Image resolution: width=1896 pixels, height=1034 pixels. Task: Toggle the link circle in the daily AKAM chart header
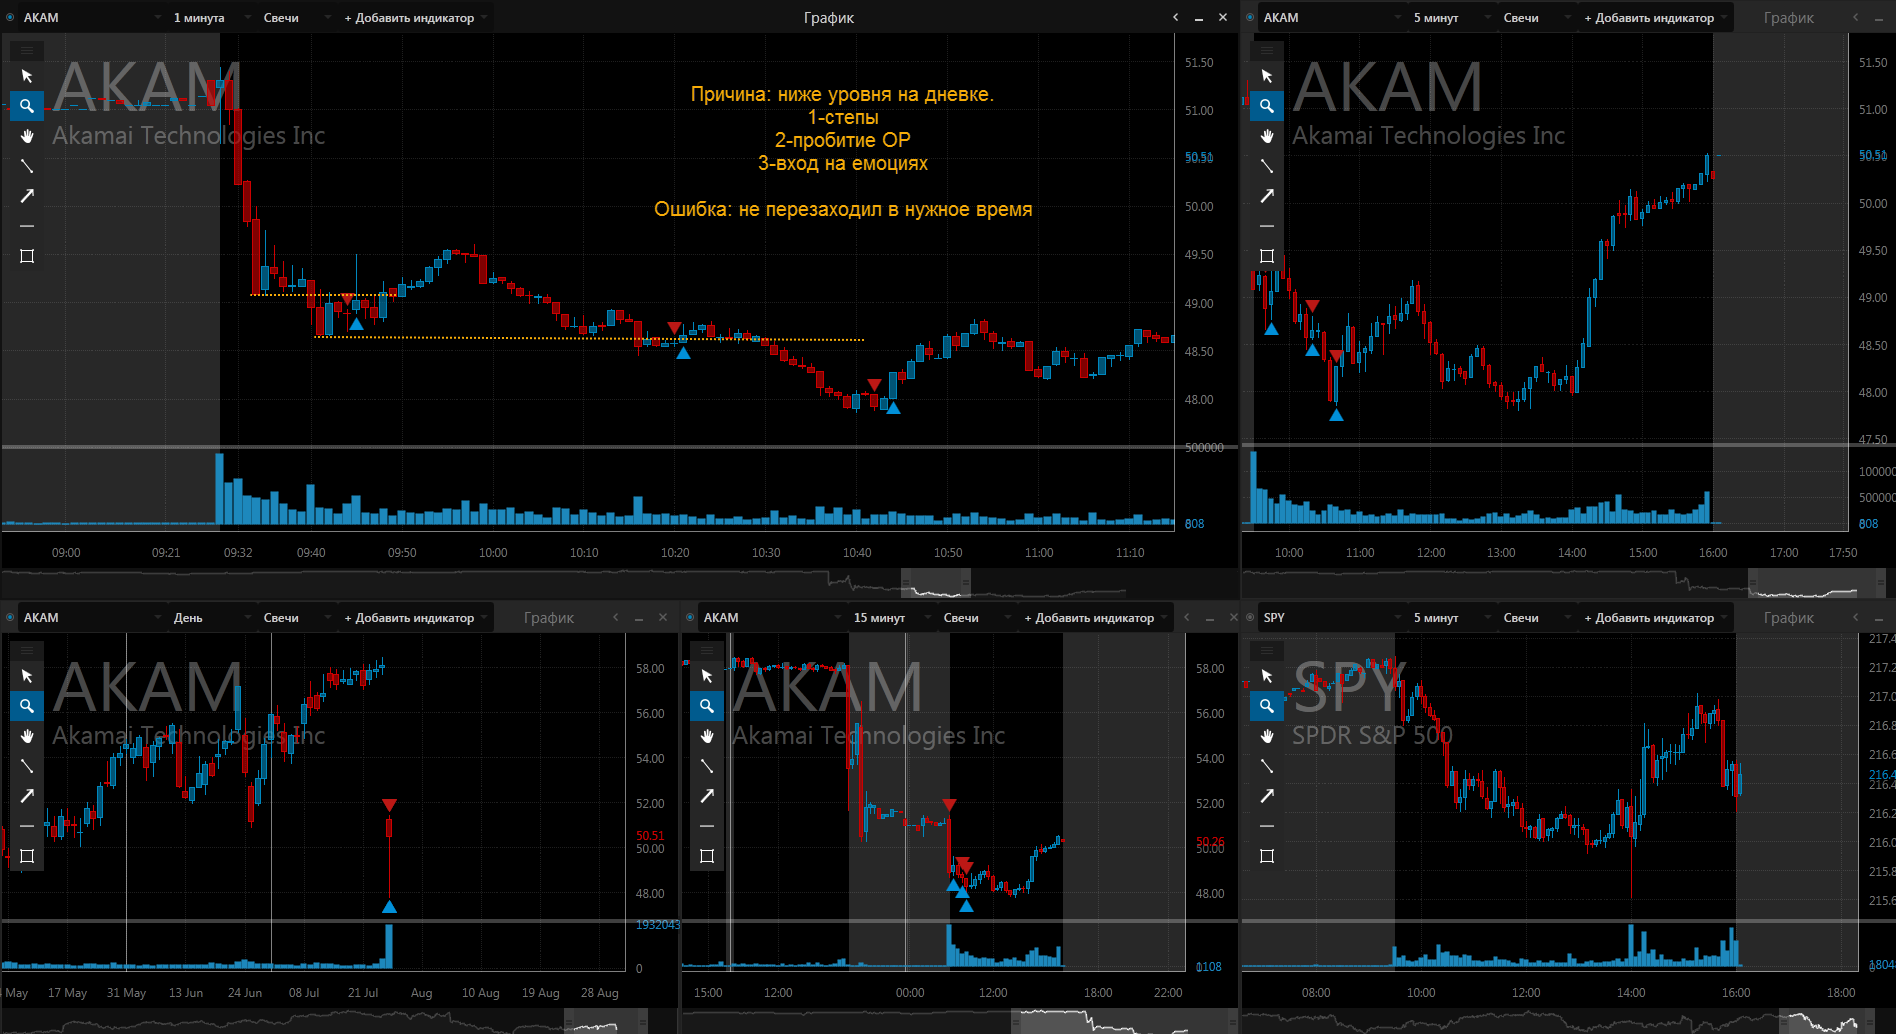click(x=10, y=618)
